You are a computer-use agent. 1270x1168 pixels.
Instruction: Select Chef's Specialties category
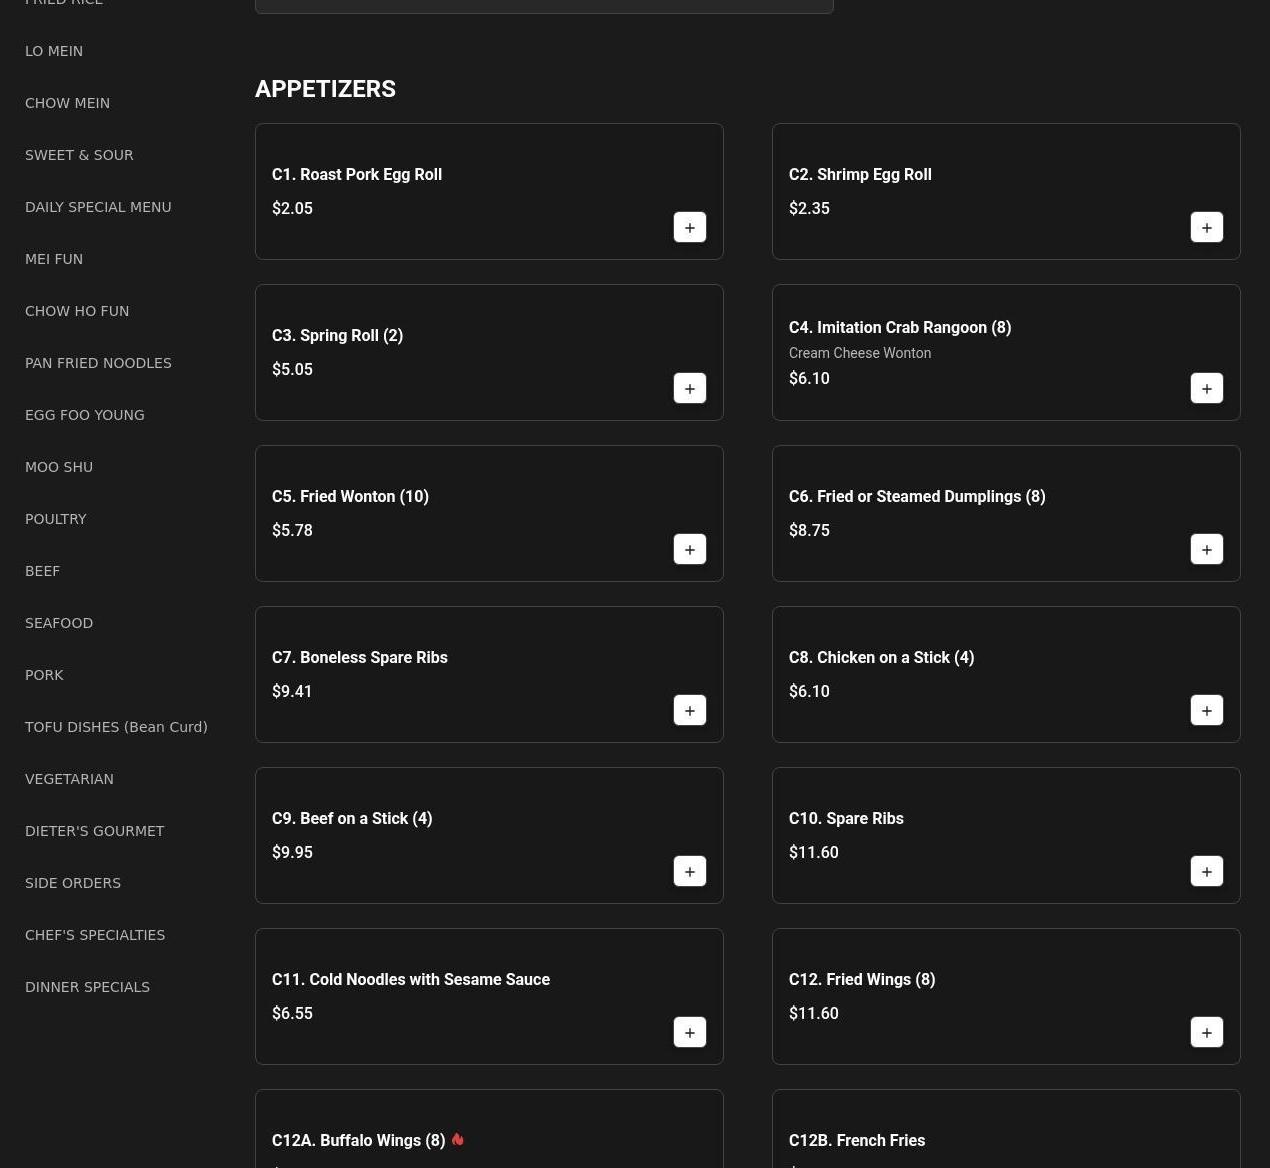pos(95,935)
